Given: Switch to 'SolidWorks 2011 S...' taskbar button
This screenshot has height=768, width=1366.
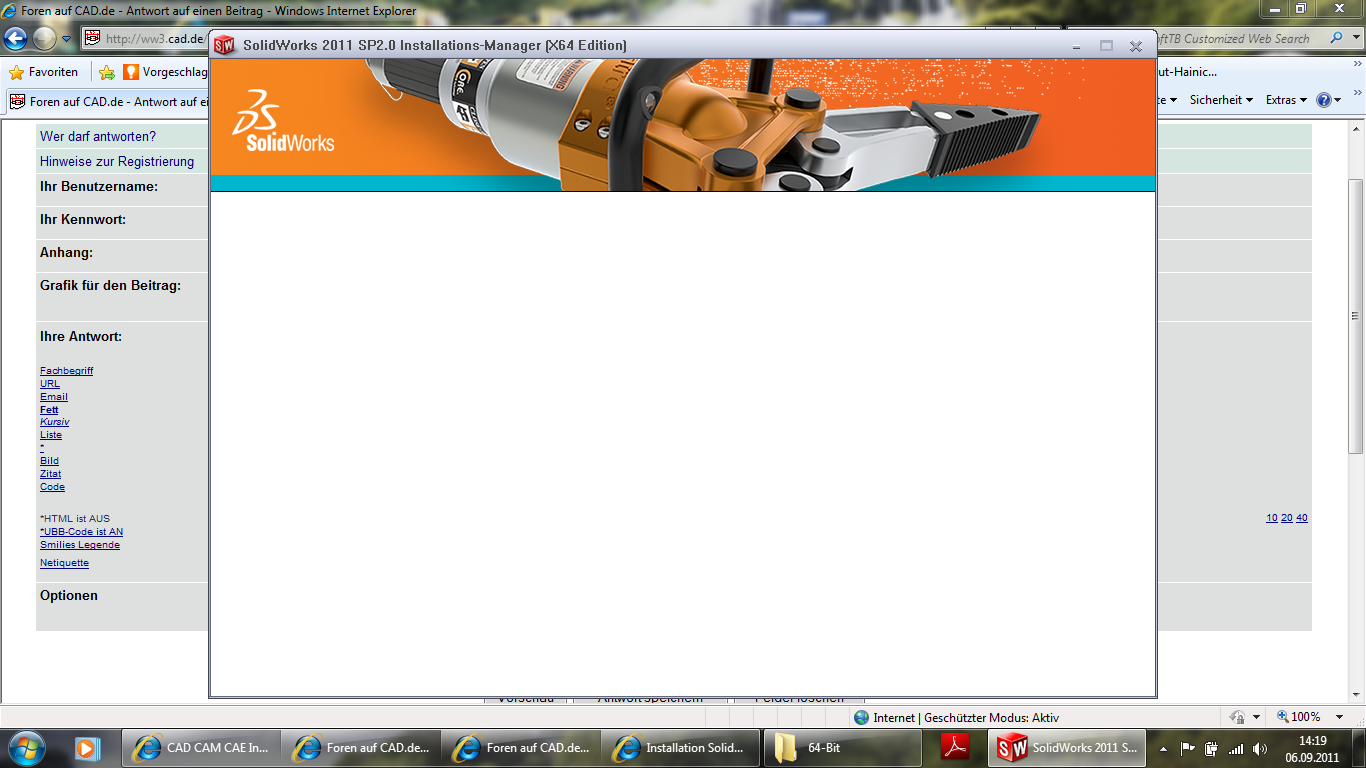Looking at the screenshot, I should click(x=1068, y=748).
